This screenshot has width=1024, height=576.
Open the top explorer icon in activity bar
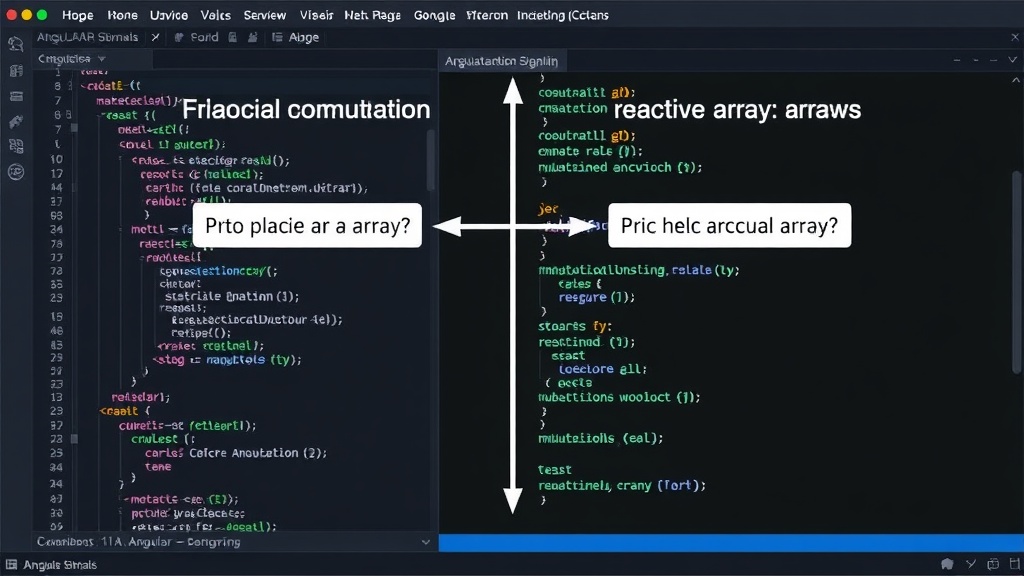coord(16,44)
